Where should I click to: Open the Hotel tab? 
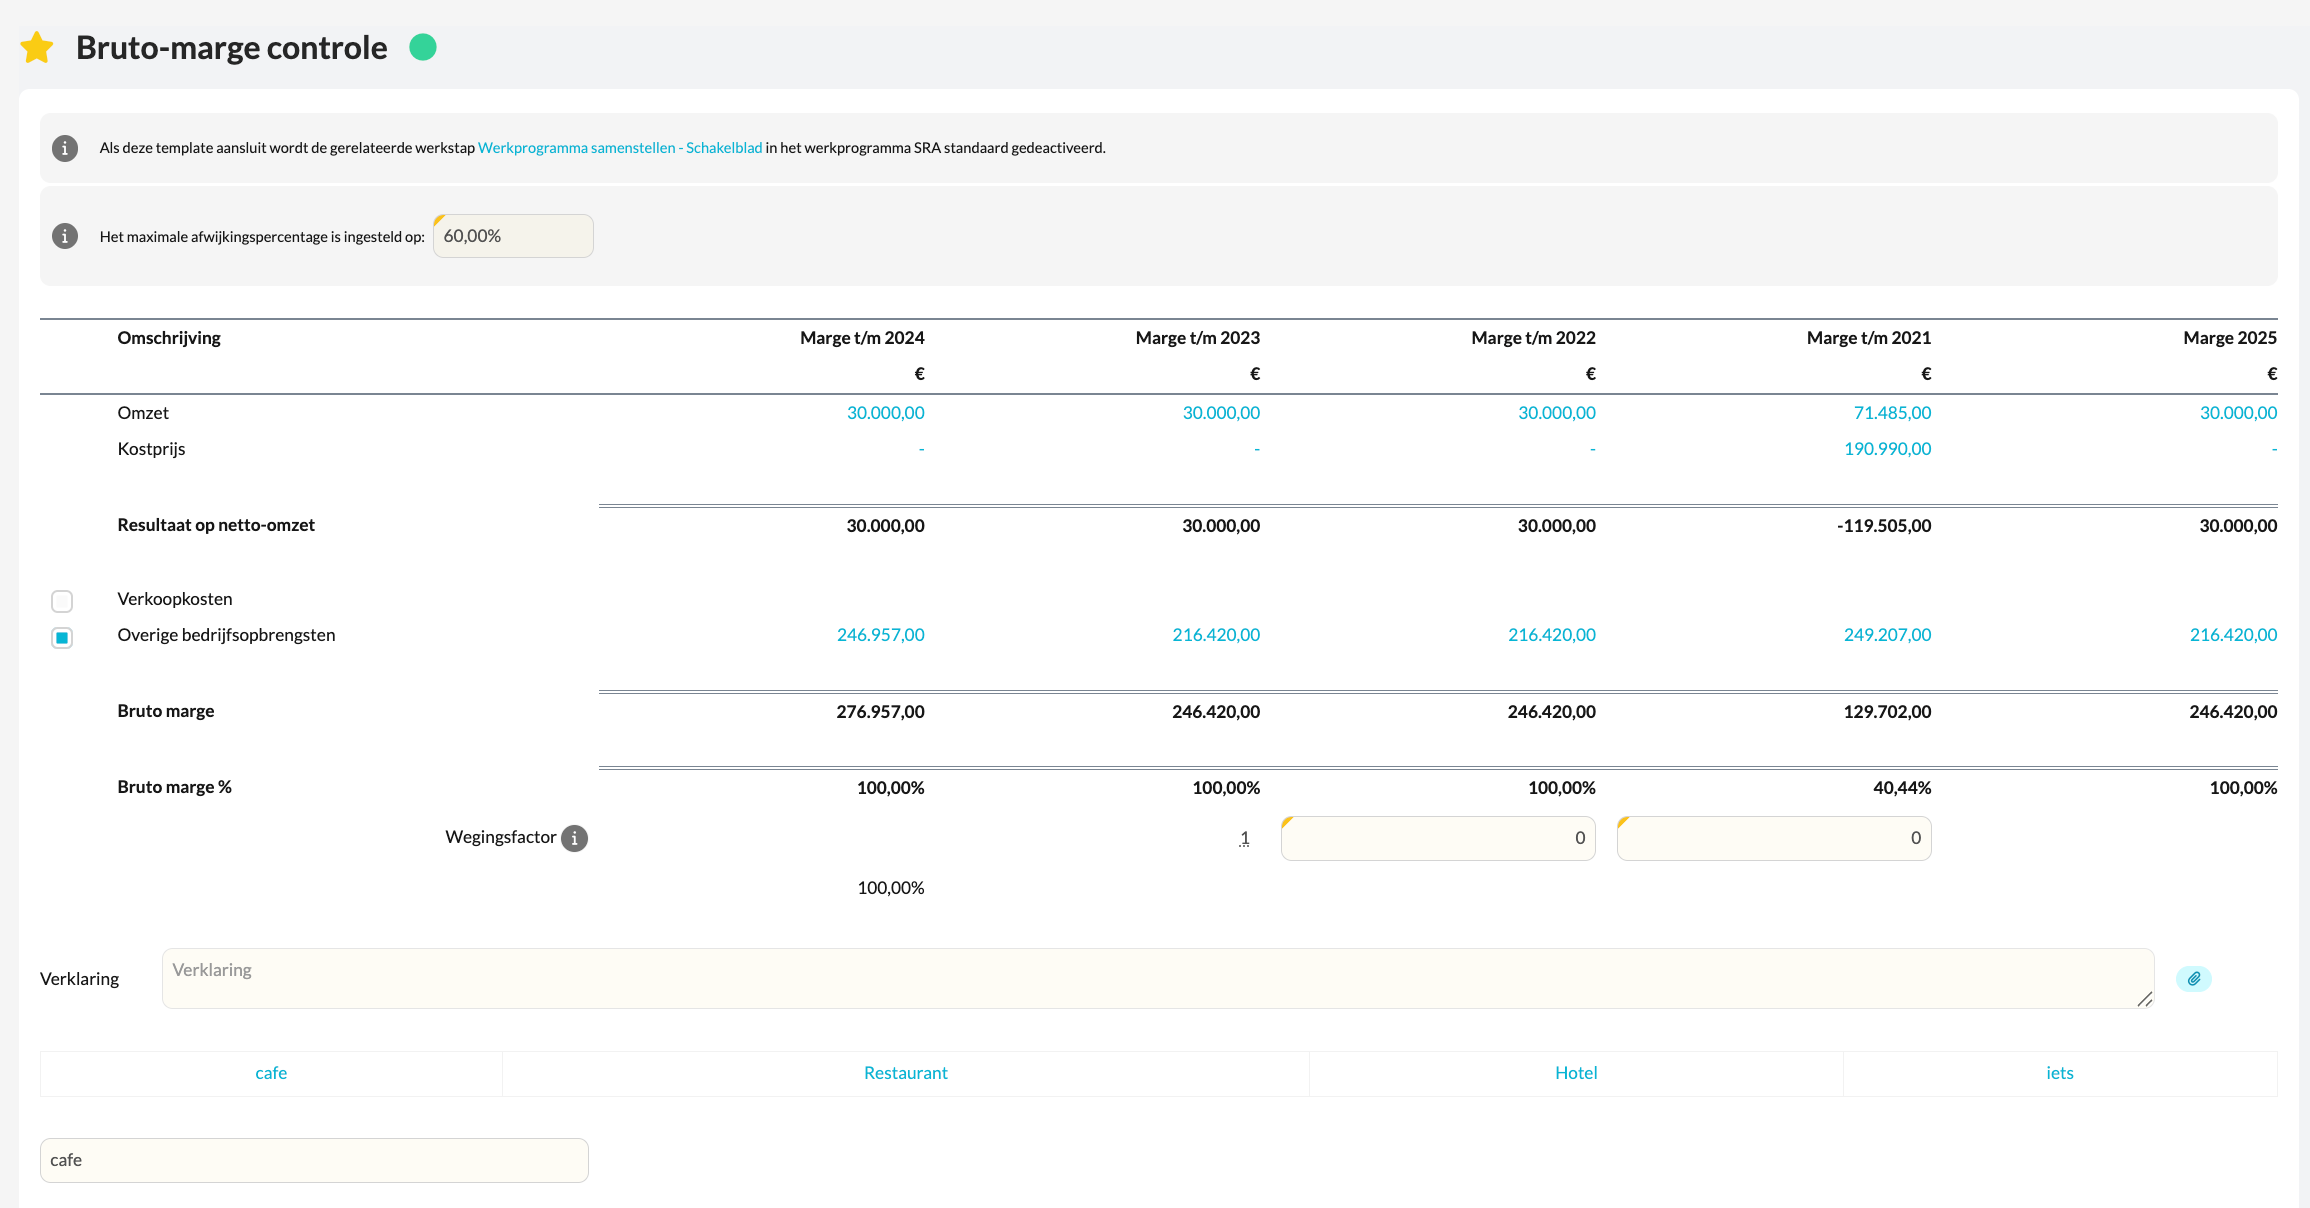point(1576,1073)
